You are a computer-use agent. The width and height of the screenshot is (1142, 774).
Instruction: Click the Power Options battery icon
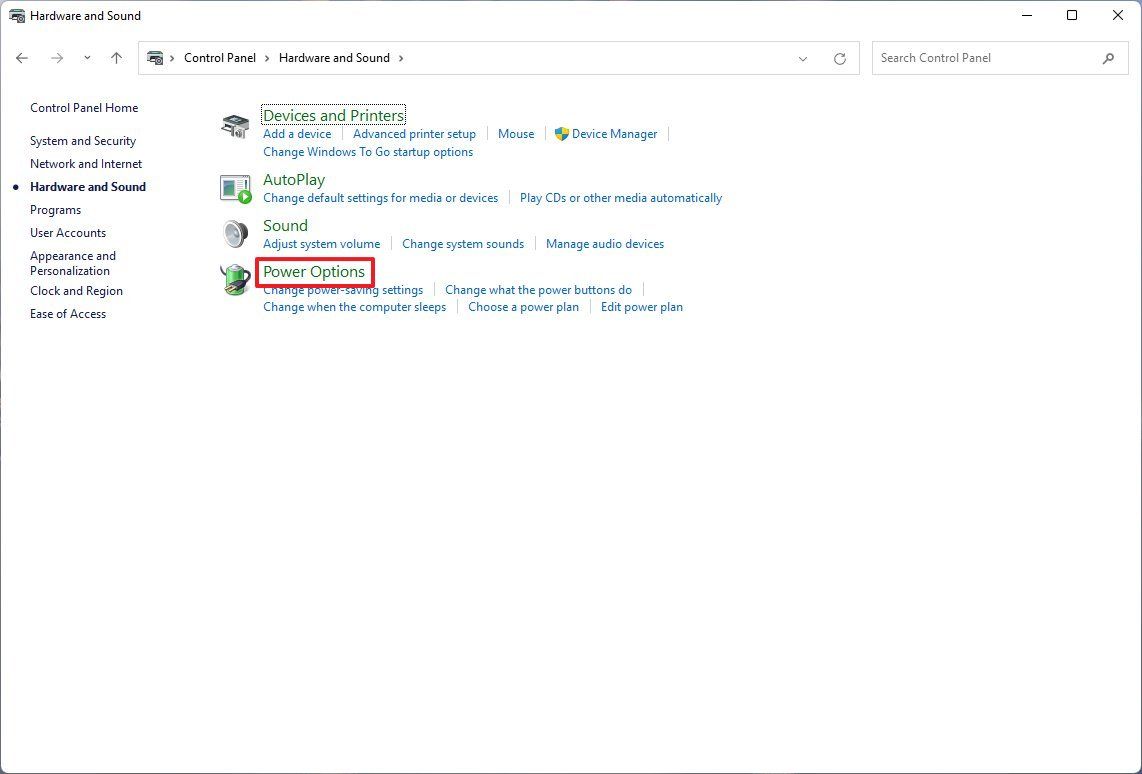coord(235,280)
